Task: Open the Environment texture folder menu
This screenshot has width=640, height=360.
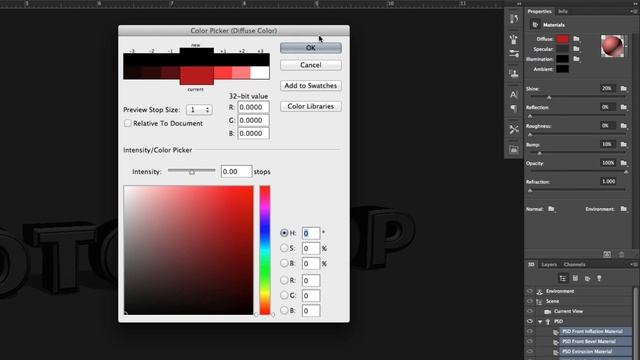Action: coord(624,209)
